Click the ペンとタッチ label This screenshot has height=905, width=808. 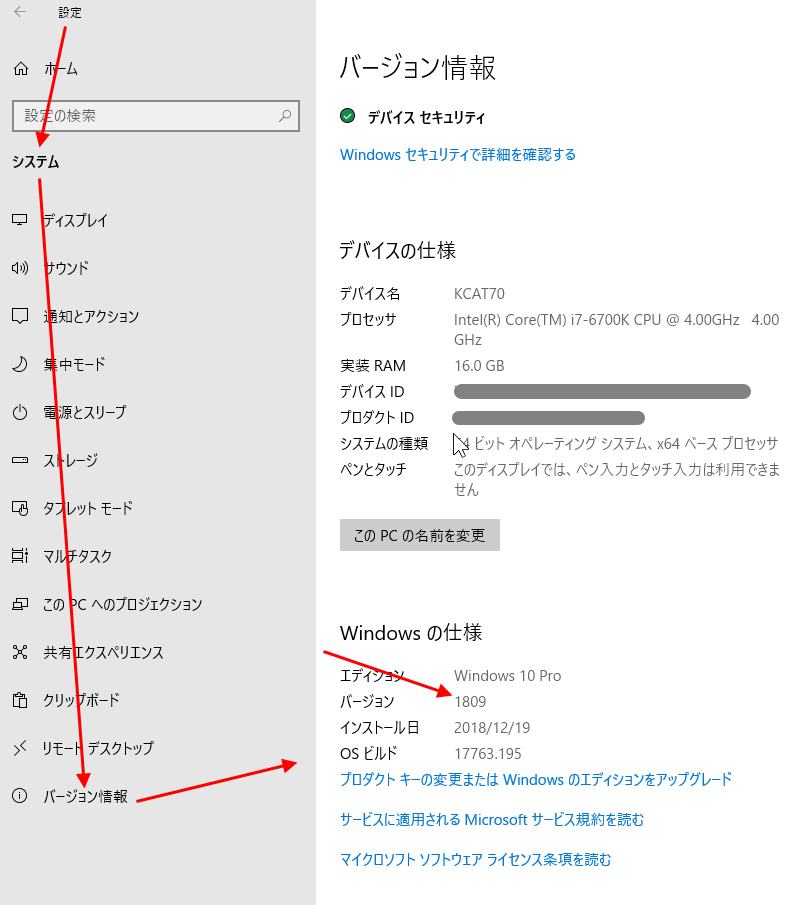coord(373,469)
